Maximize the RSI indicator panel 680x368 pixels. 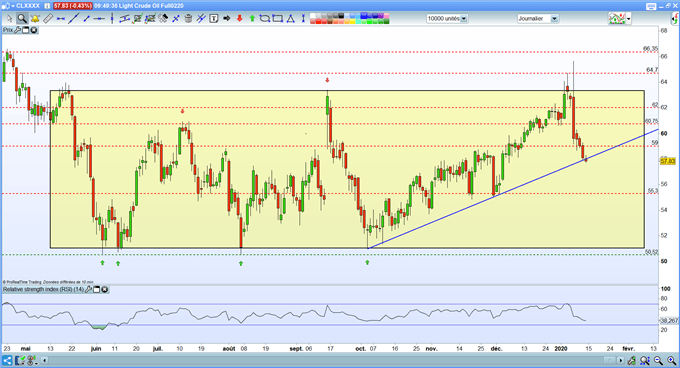tap(97, 289)
